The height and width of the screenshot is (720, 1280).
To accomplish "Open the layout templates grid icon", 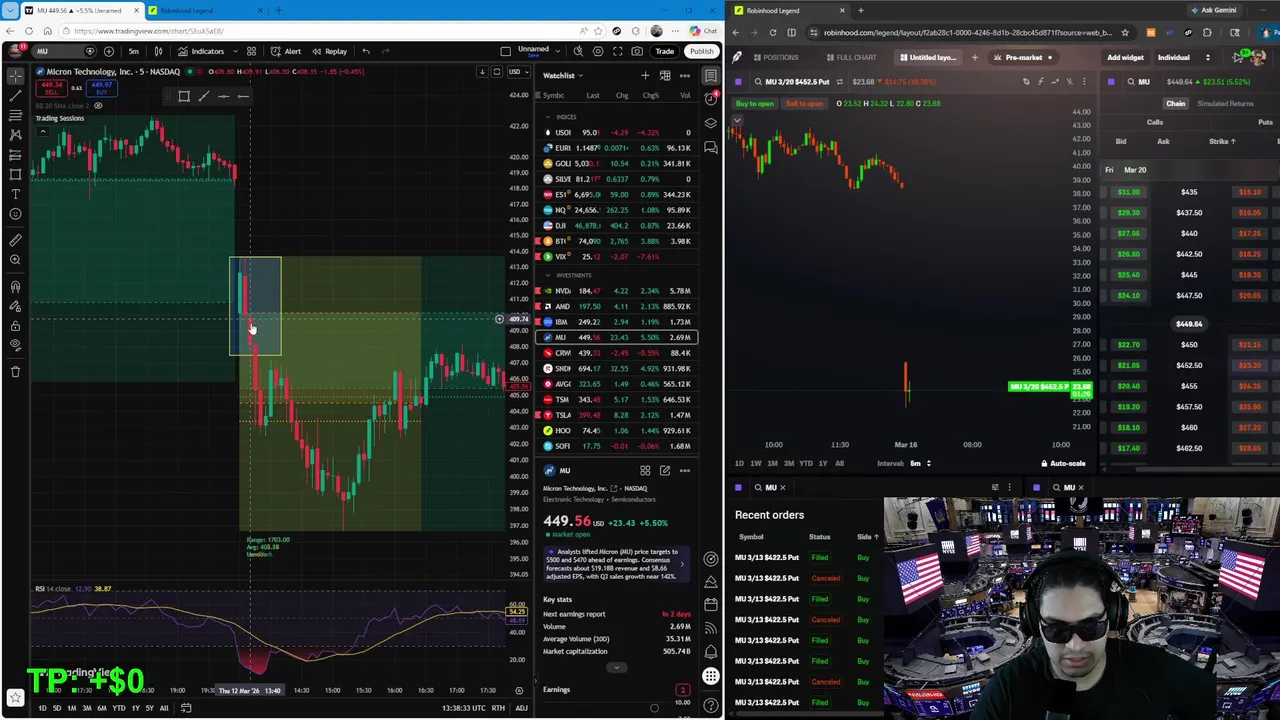I will pos(251,51).
